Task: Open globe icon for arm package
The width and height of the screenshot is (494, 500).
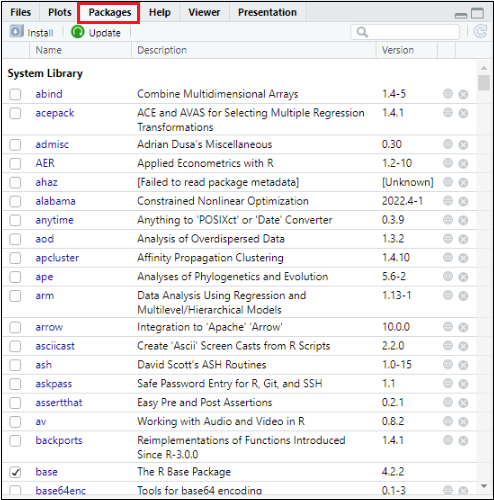Action: 448,295
